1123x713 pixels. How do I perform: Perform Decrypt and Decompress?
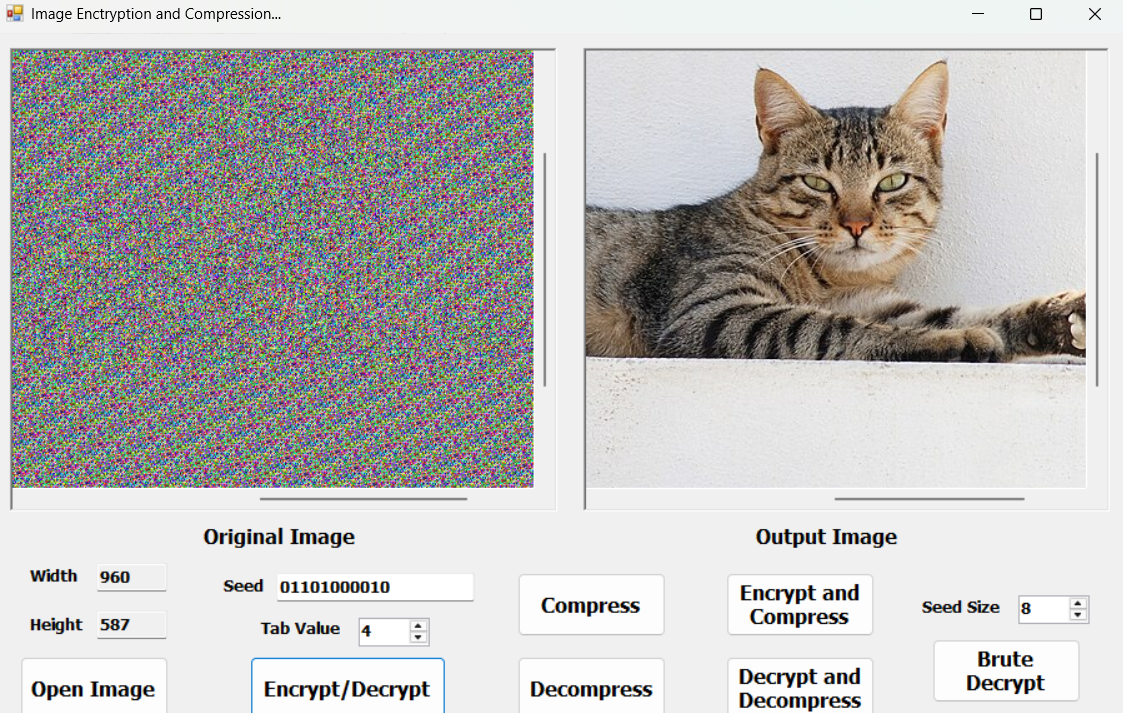(x=799, y=686)
